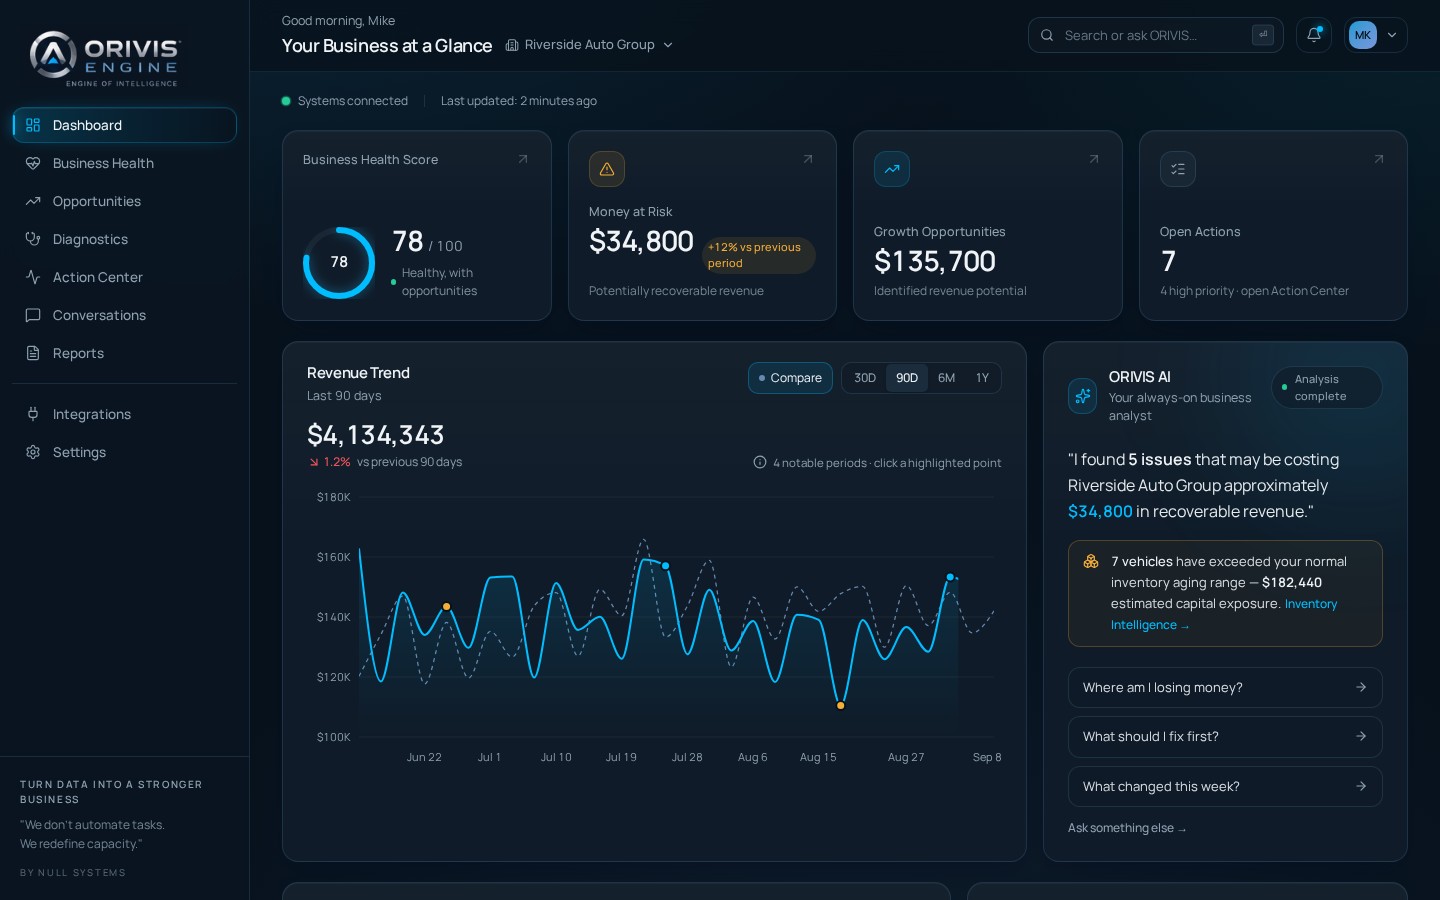Click the Conversations chat bubble icon
This screenshot has height=900, width=1440.
(33, 315)
